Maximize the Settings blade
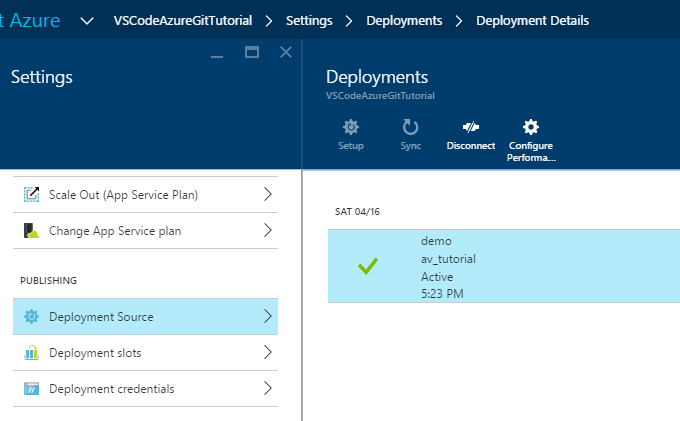The height and width of the screenshot is (421, 680). tap(252, 52)
